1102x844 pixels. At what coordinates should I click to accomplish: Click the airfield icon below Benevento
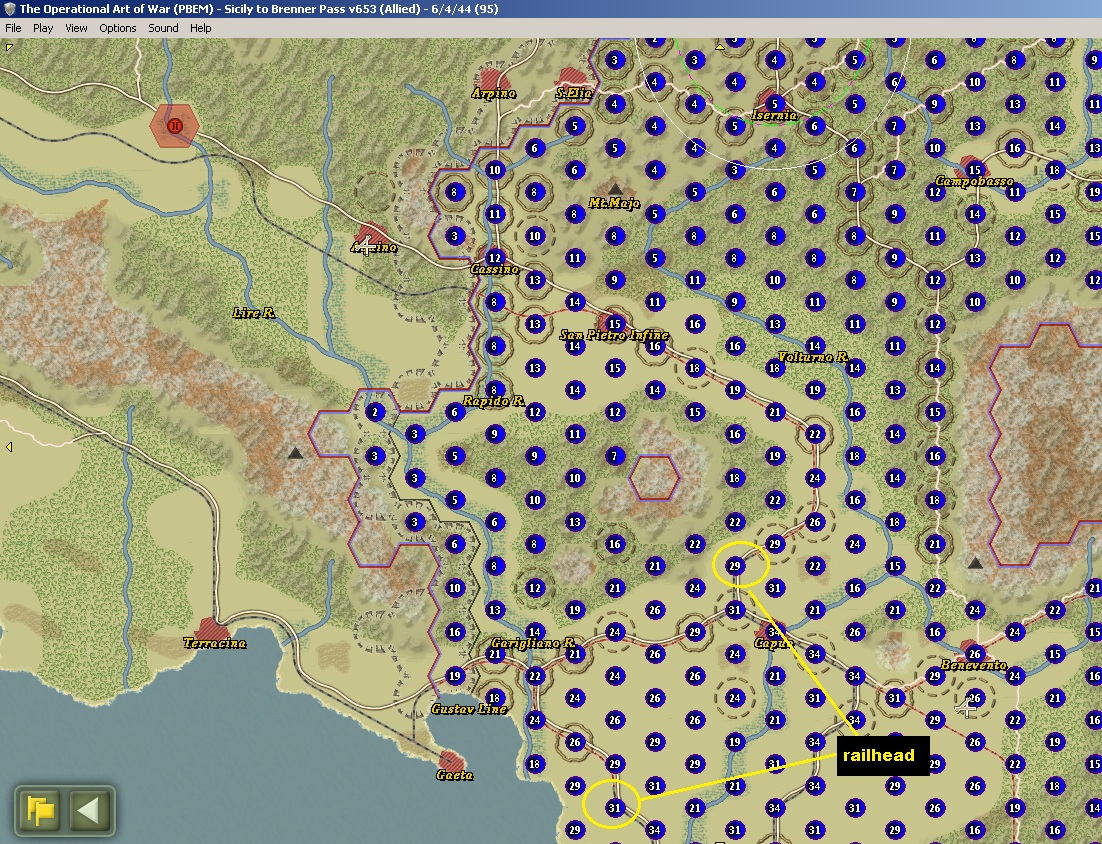click(966, 708)
